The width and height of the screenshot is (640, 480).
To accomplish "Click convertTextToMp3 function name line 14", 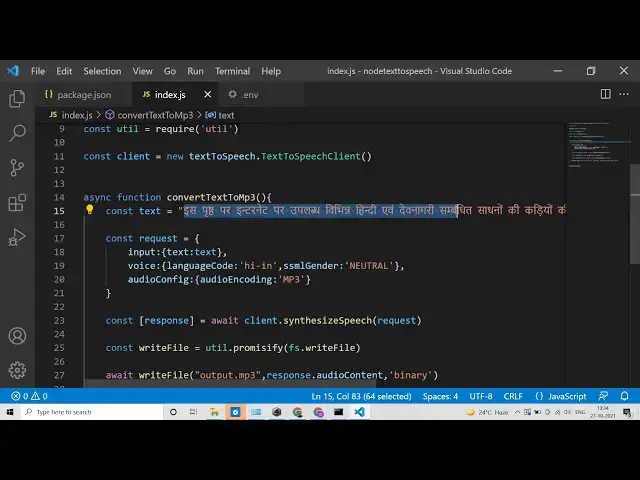I will 213,198.
